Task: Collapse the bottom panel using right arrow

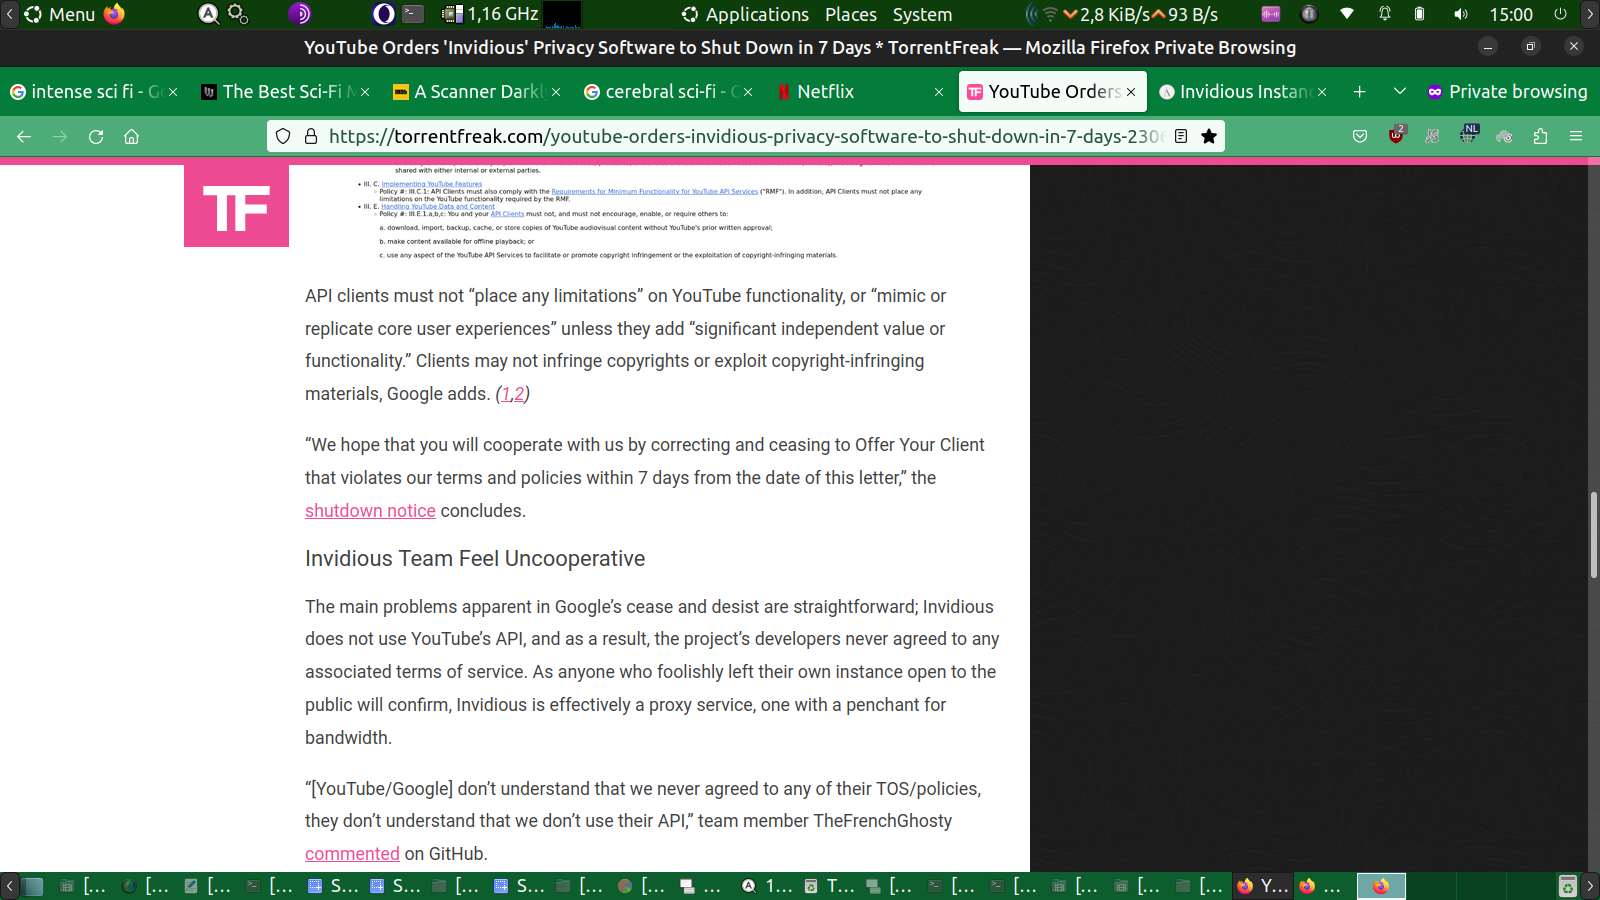Action: 1590,886
